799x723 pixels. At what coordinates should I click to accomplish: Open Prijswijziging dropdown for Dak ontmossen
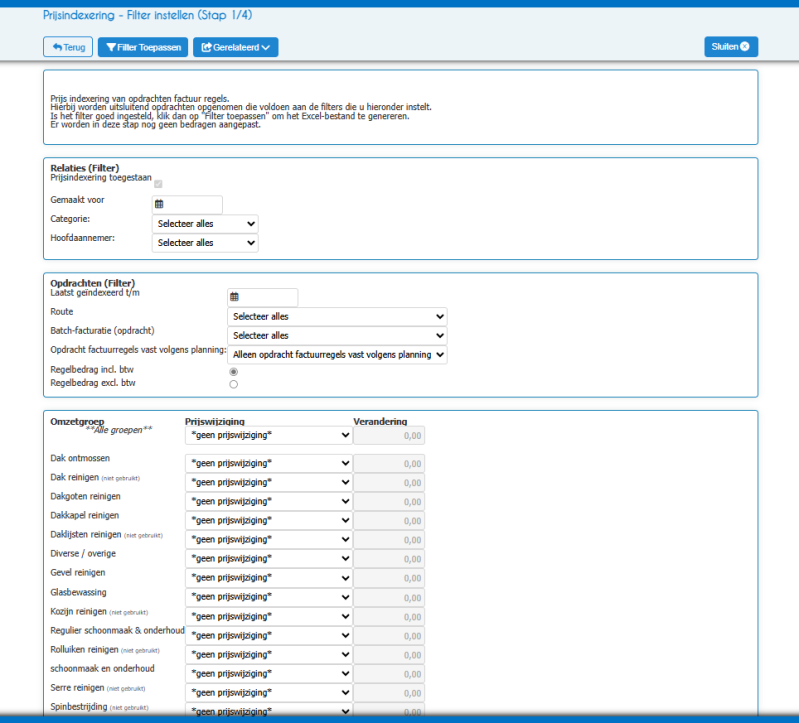coord(269,463)
